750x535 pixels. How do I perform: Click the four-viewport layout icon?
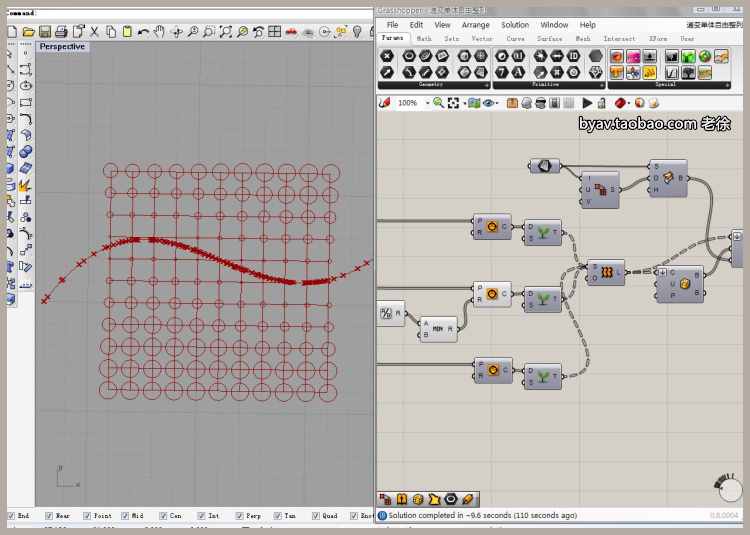click(273, 32)
